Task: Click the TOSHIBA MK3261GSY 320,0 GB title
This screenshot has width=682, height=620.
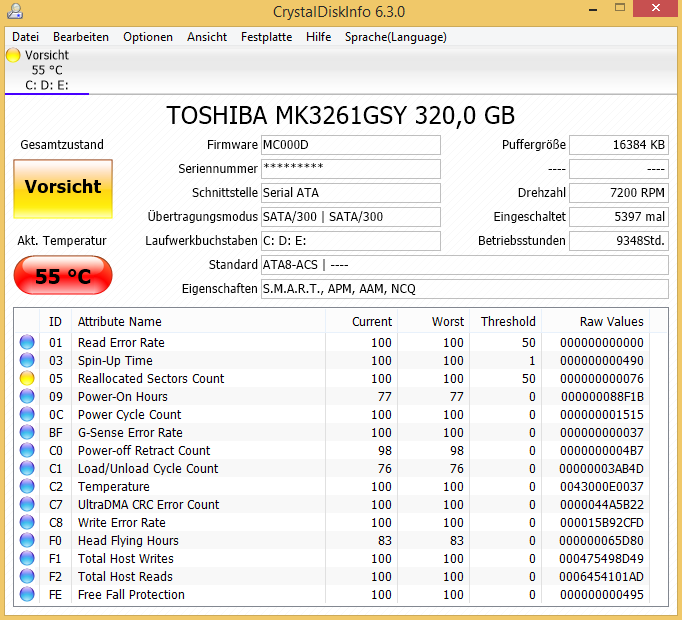Action: click(341, 115)
